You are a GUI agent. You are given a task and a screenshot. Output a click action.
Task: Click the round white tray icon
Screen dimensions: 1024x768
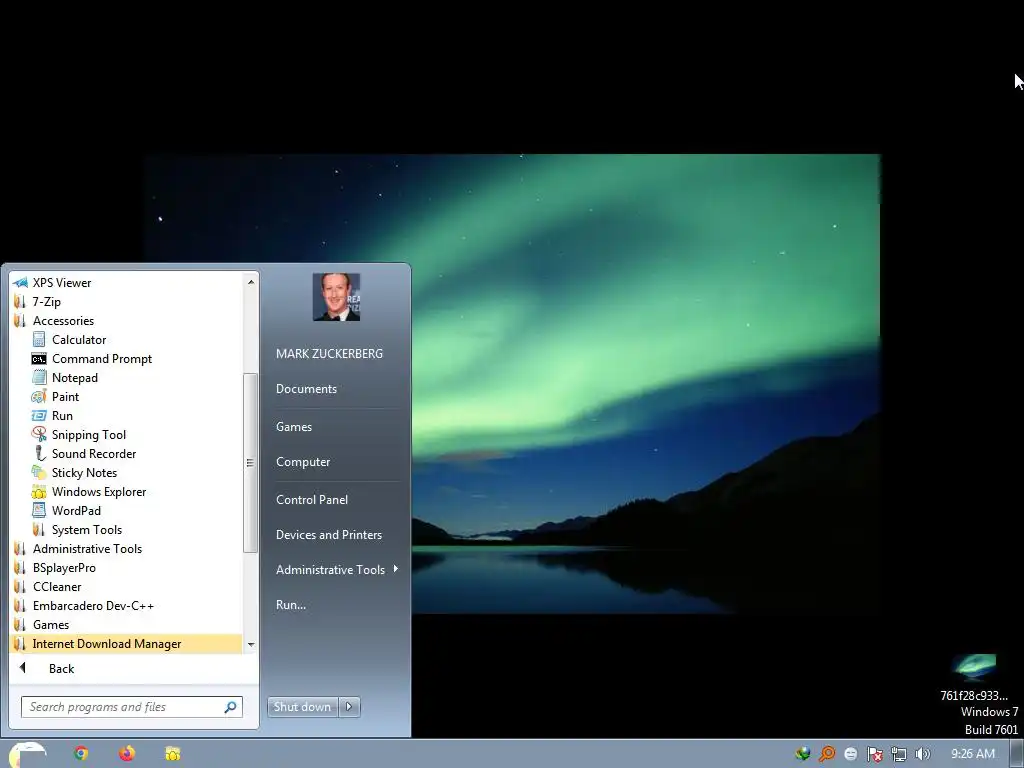[850, 754]
